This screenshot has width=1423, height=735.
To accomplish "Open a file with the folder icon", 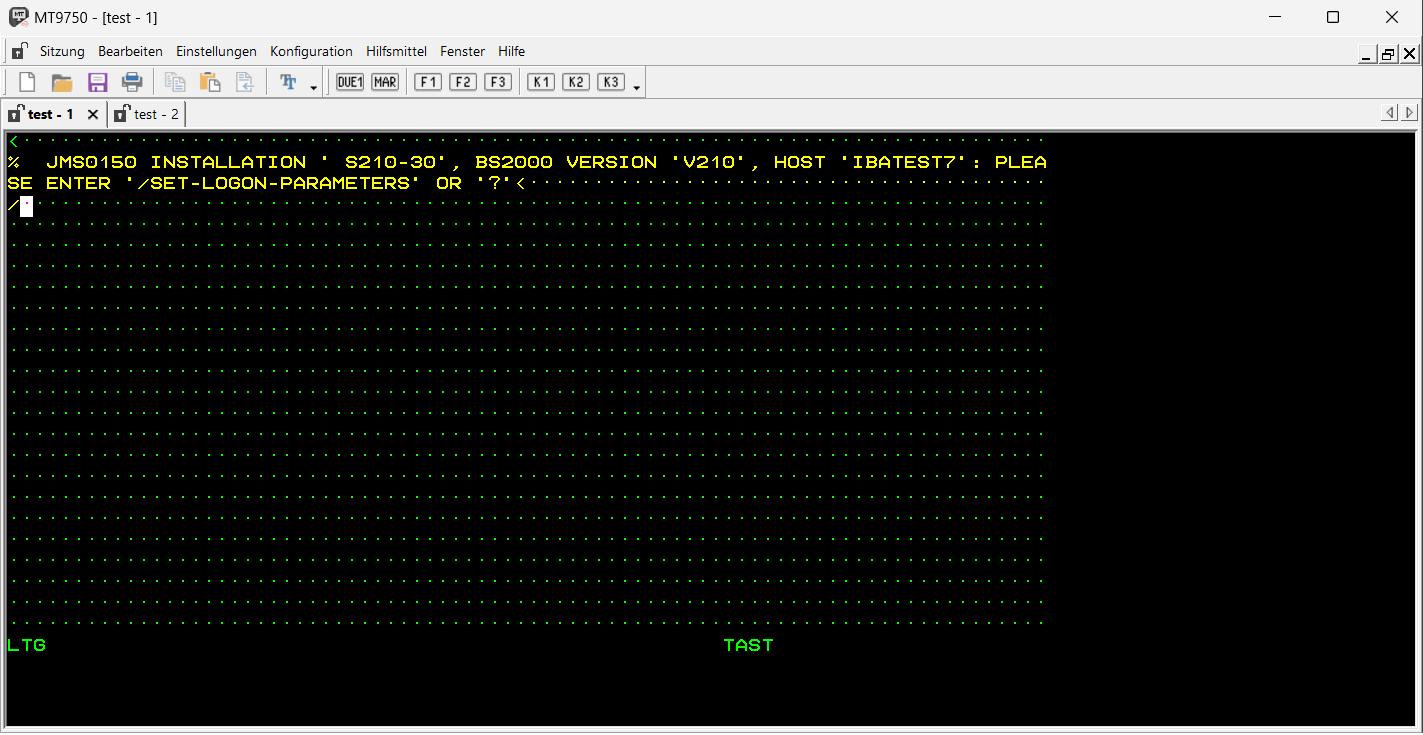I will click(x=62, y=82).
